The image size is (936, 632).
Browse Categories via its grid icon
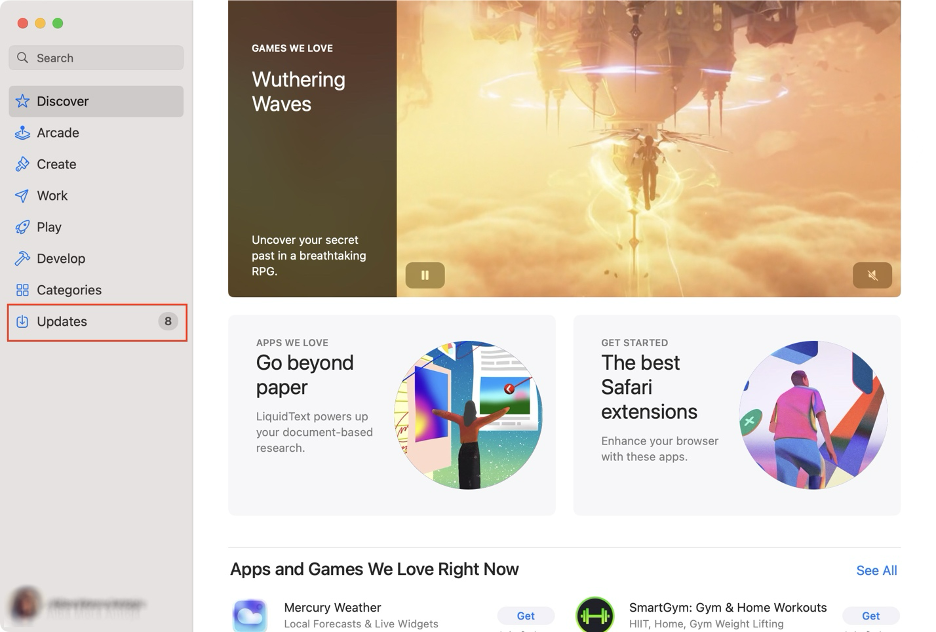point(23,290)
